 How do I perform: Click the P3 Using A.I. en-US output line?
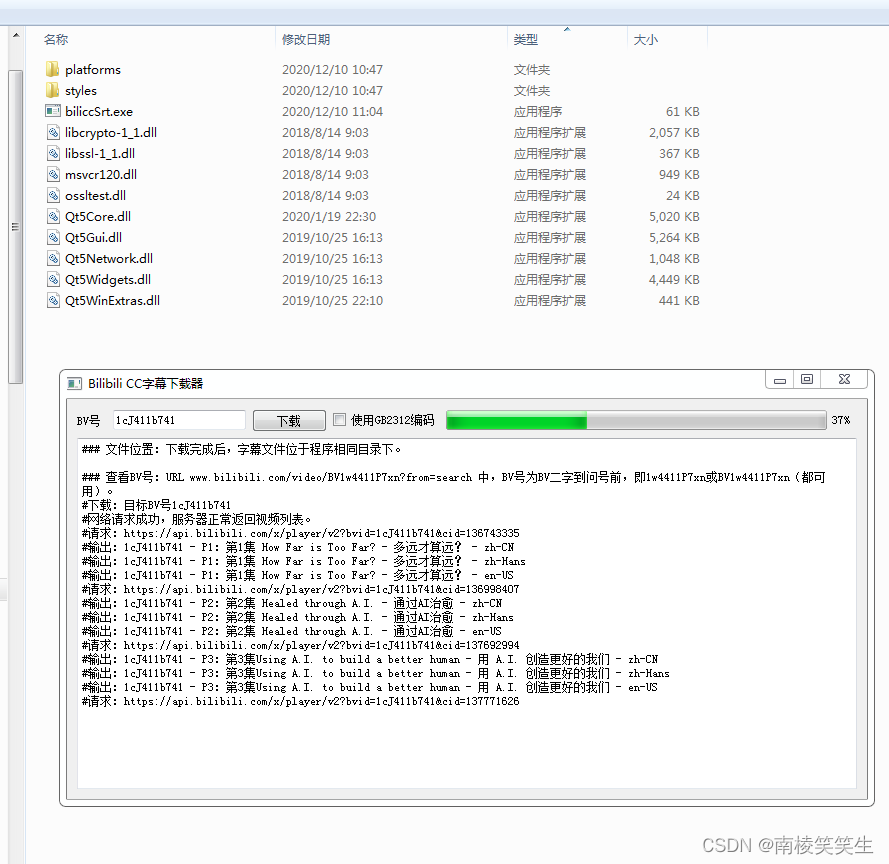(x=370, y=687)
